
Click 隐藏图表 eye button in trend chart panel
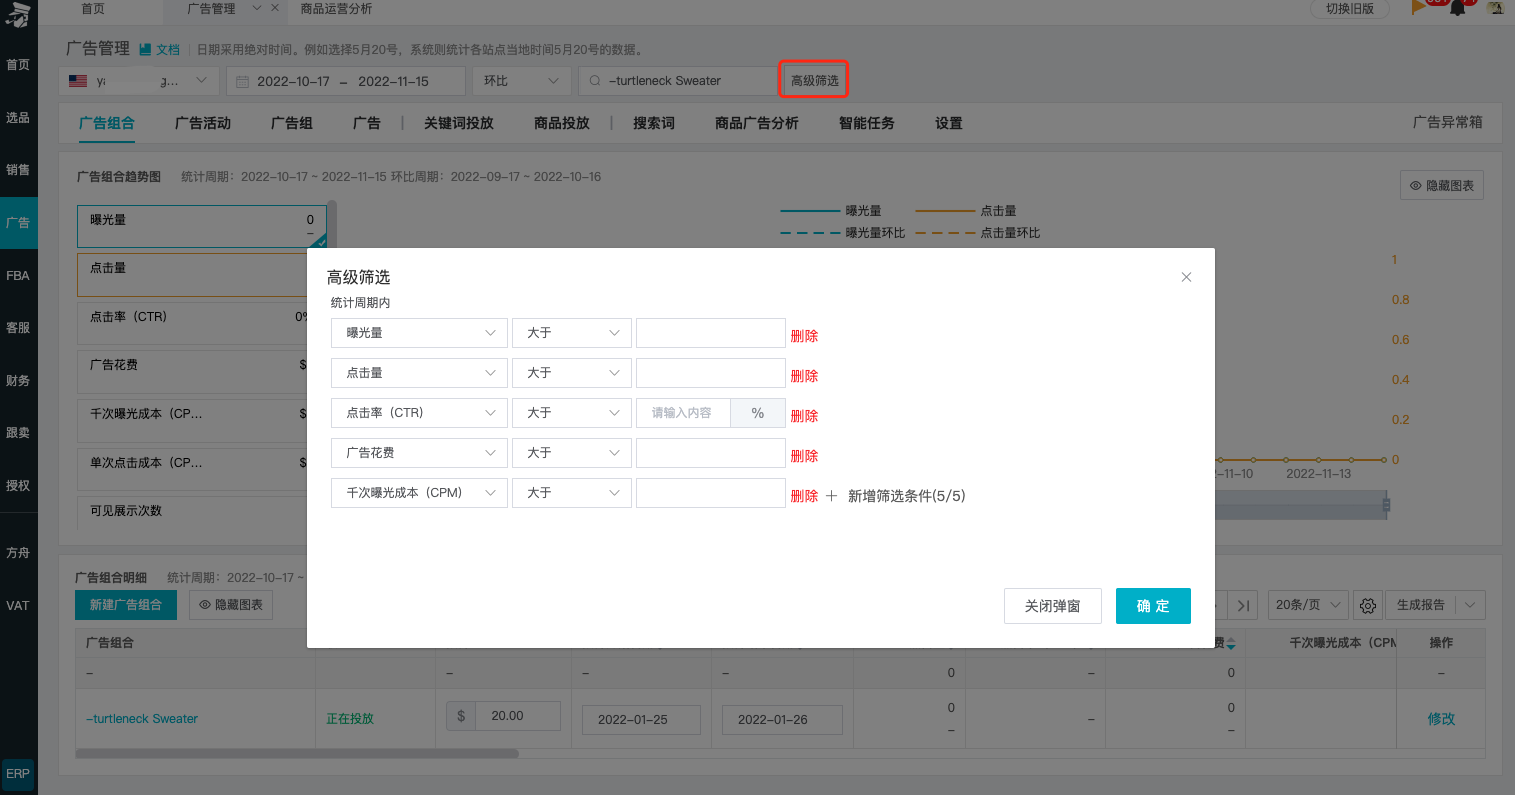point(1441,186)
